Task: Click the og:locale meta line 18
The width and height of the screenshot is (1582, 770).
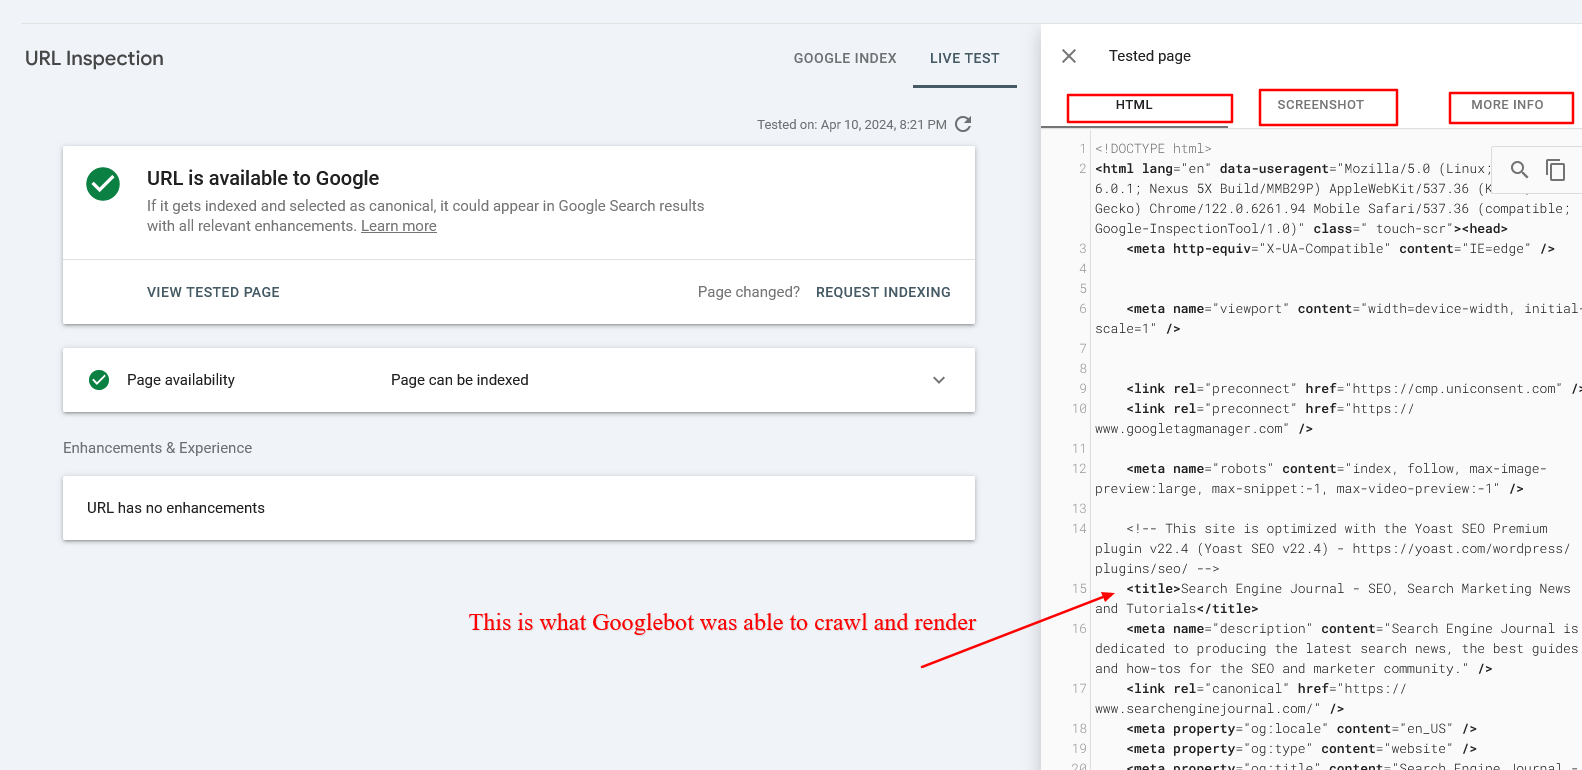Action: click(x=1301, y=729)
